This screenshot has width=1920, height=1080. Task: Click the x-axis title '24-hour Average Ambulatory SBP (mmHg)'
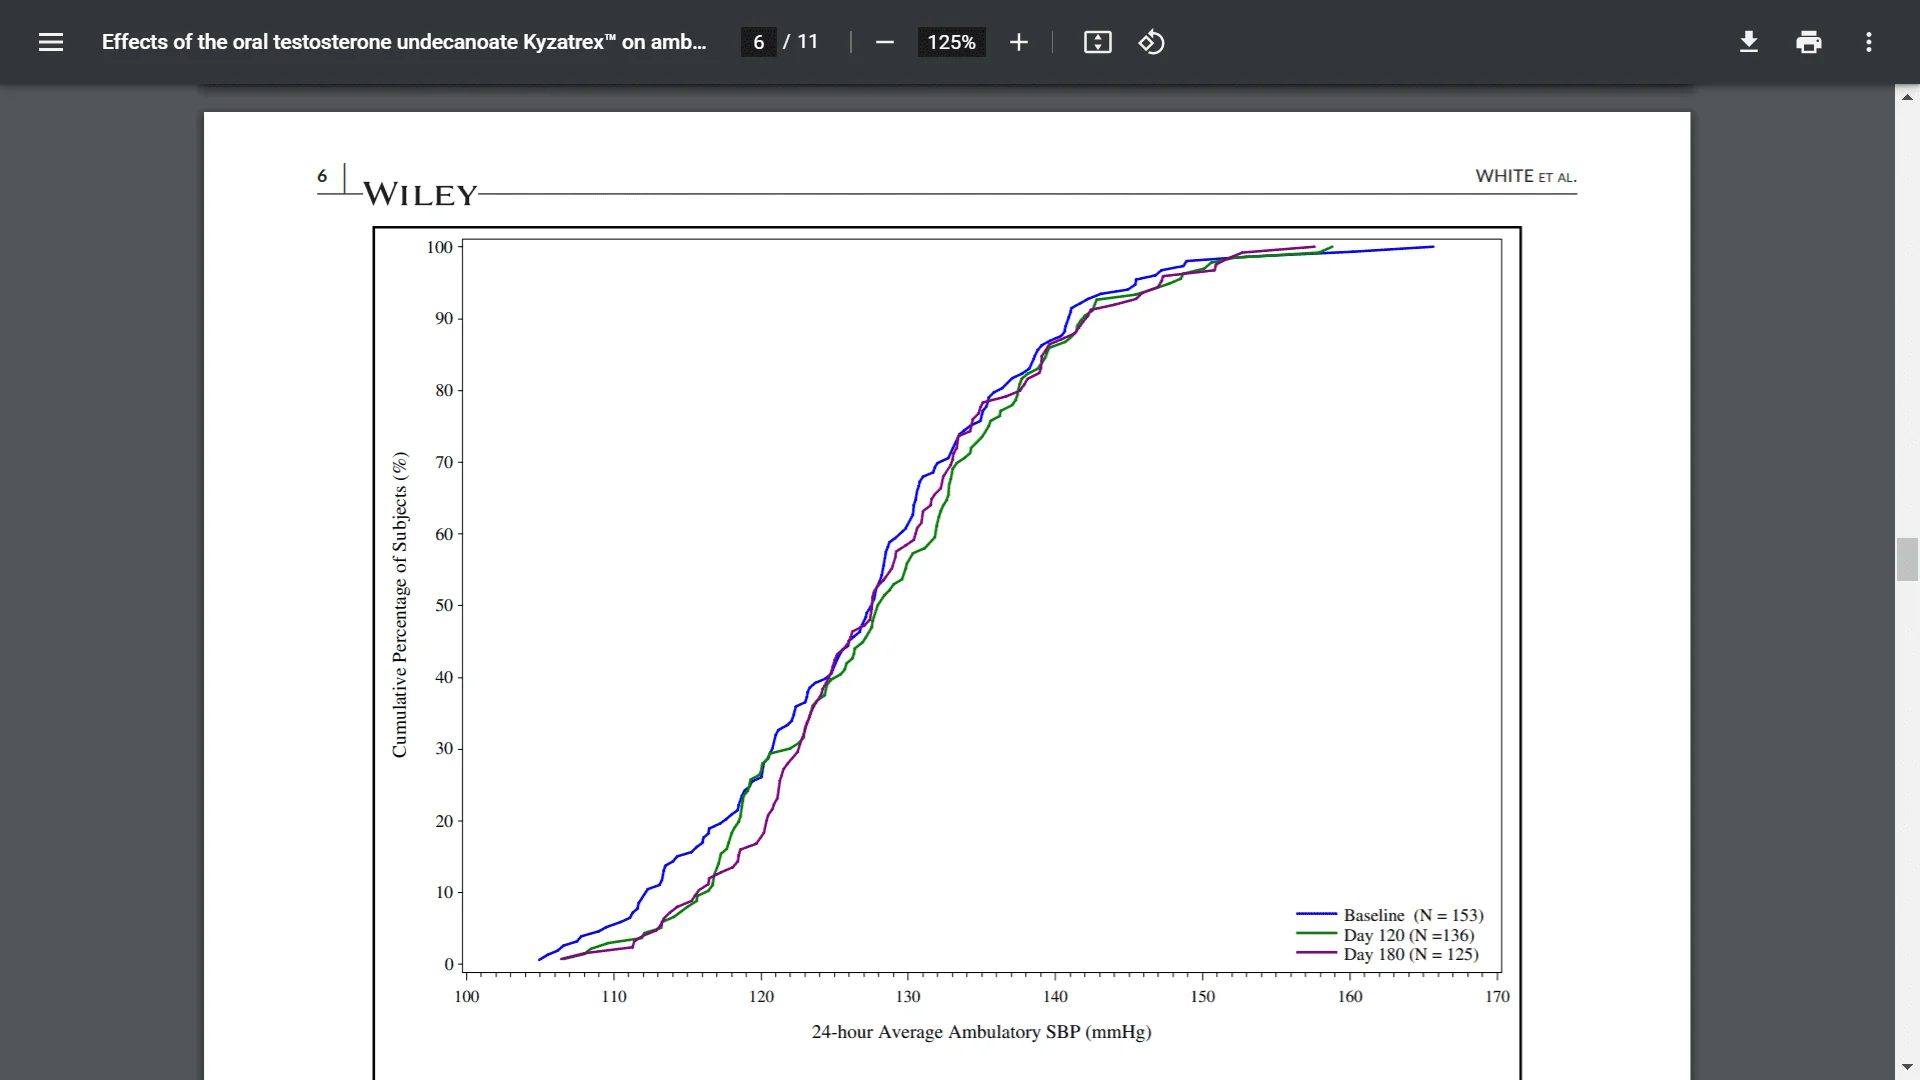click(x=981, y=1032)
